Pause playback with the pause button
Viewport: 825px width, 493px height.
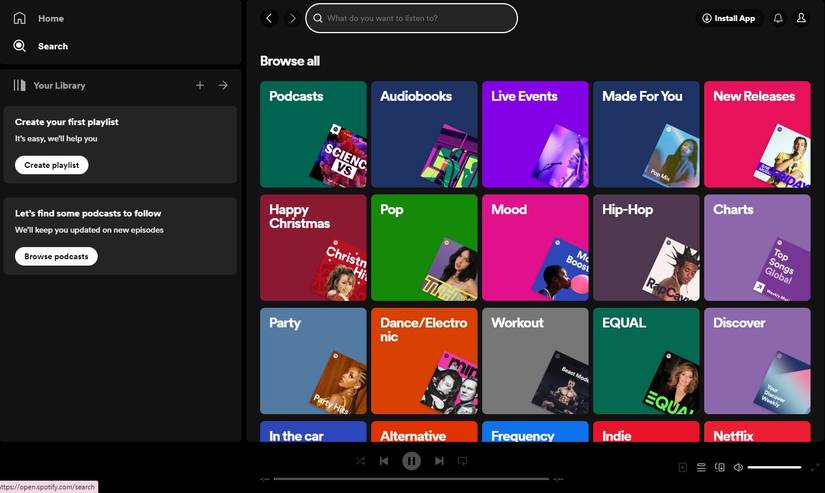pos(411,461)
